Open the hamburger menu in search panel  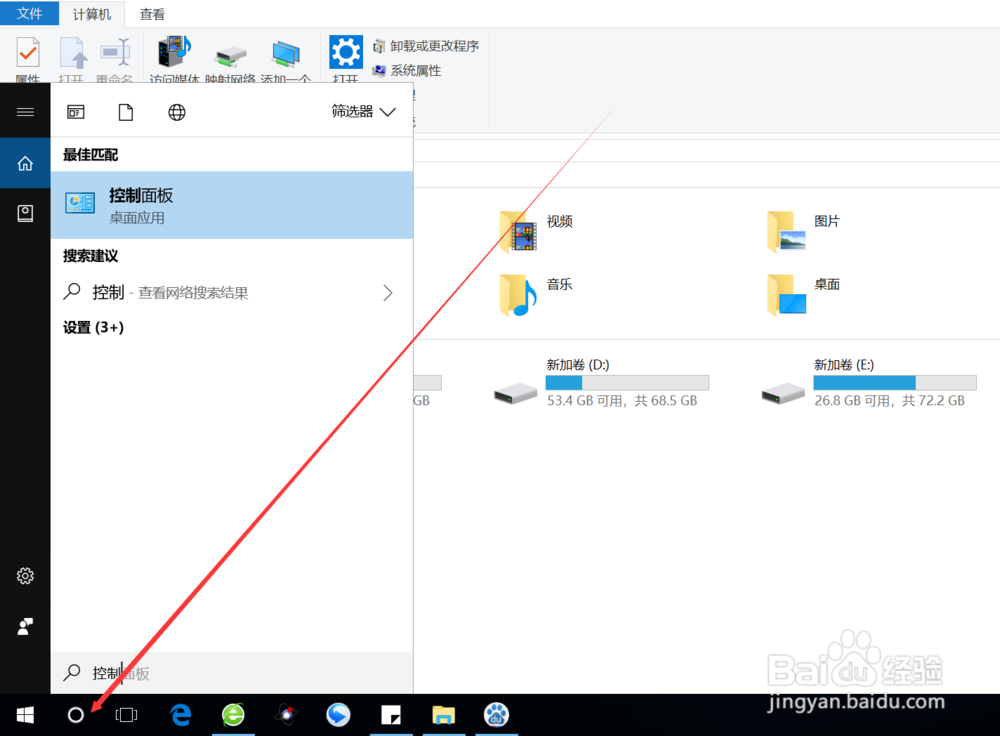(x=25, y=111)
